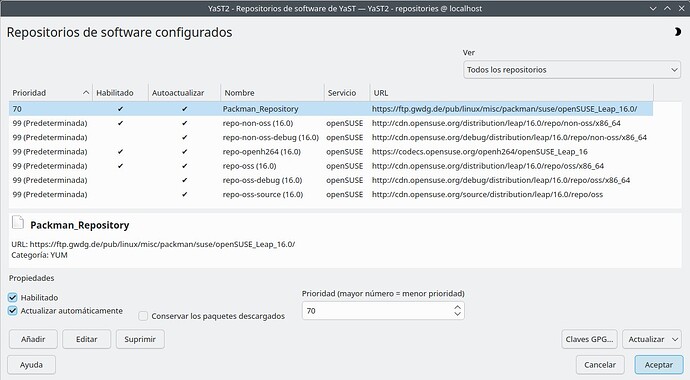Select the repo-openh264 (16.0) row name
690x380 pixels.
[261, 152]
